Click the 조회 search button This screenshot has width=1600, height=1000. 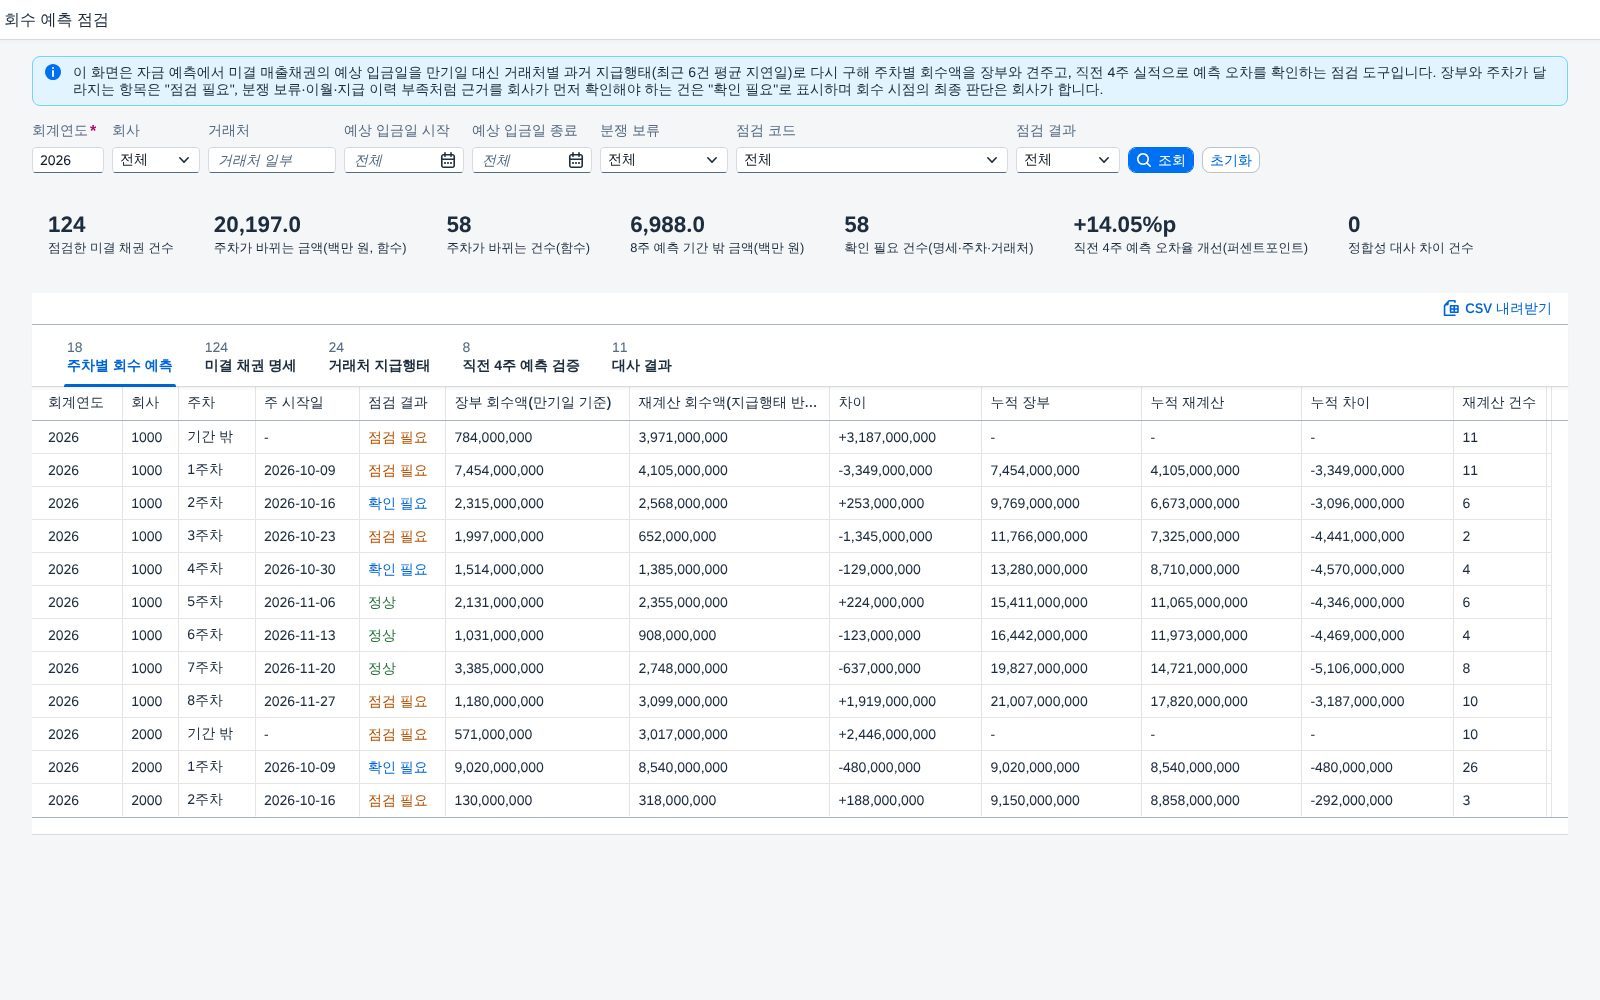[1160, 160]
